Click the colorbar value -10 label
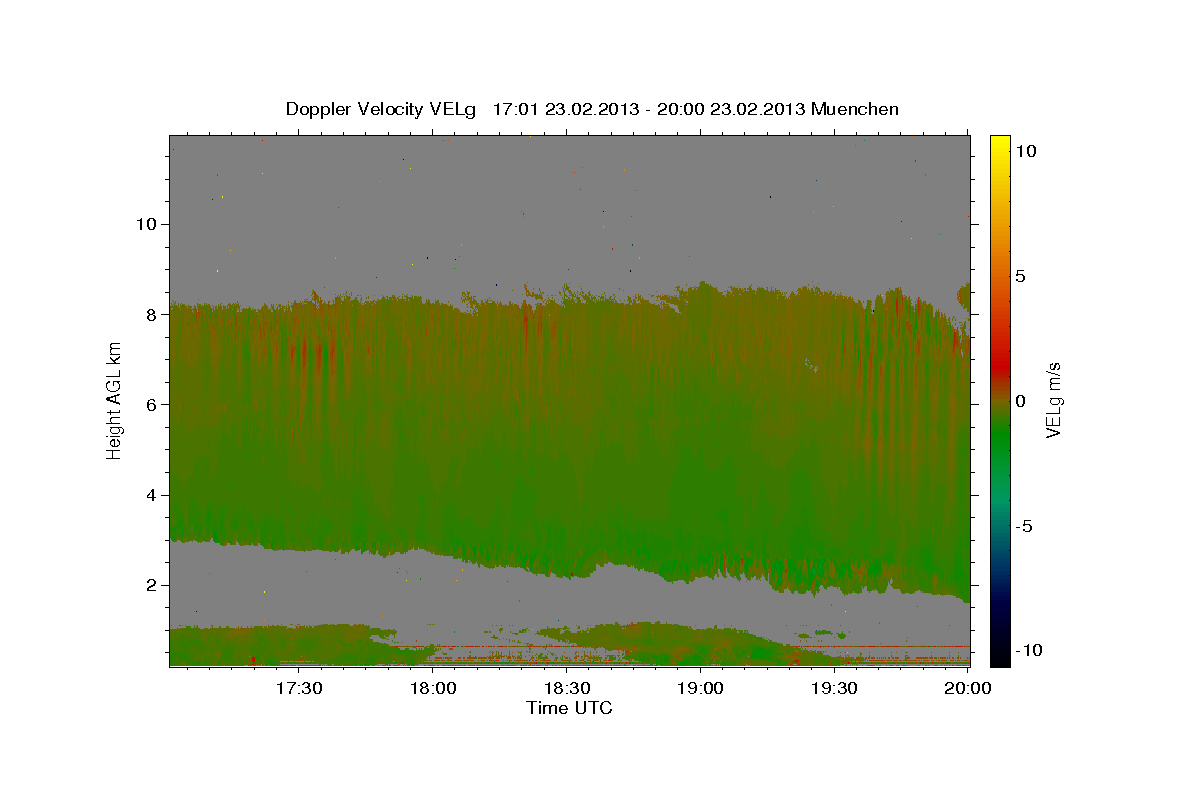Viewport: 1200px width, 800px height. [1030, 651]
